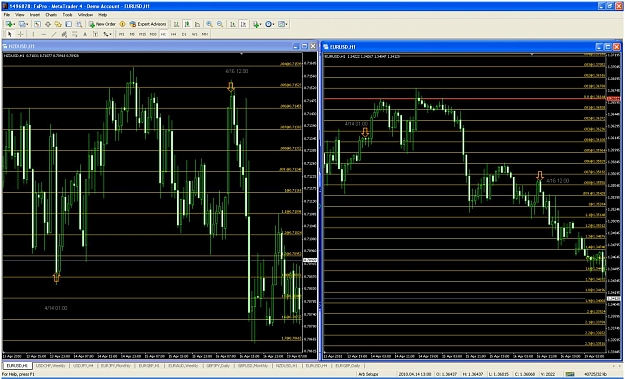The width and height of the screenshot is (625, 379).
Task: Choose the Trendline drawing tool
Action: (x=54, y=34)
